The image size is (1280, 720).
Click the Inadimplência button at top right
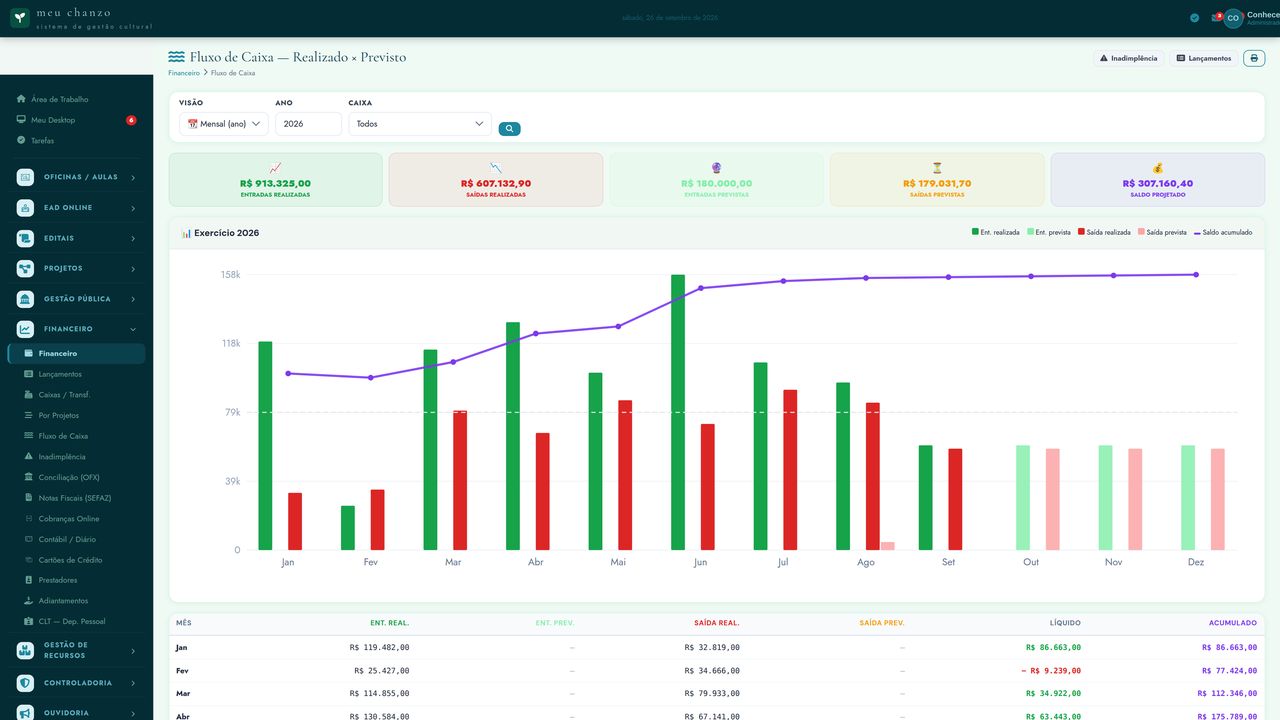click(x=1129, y=58)
